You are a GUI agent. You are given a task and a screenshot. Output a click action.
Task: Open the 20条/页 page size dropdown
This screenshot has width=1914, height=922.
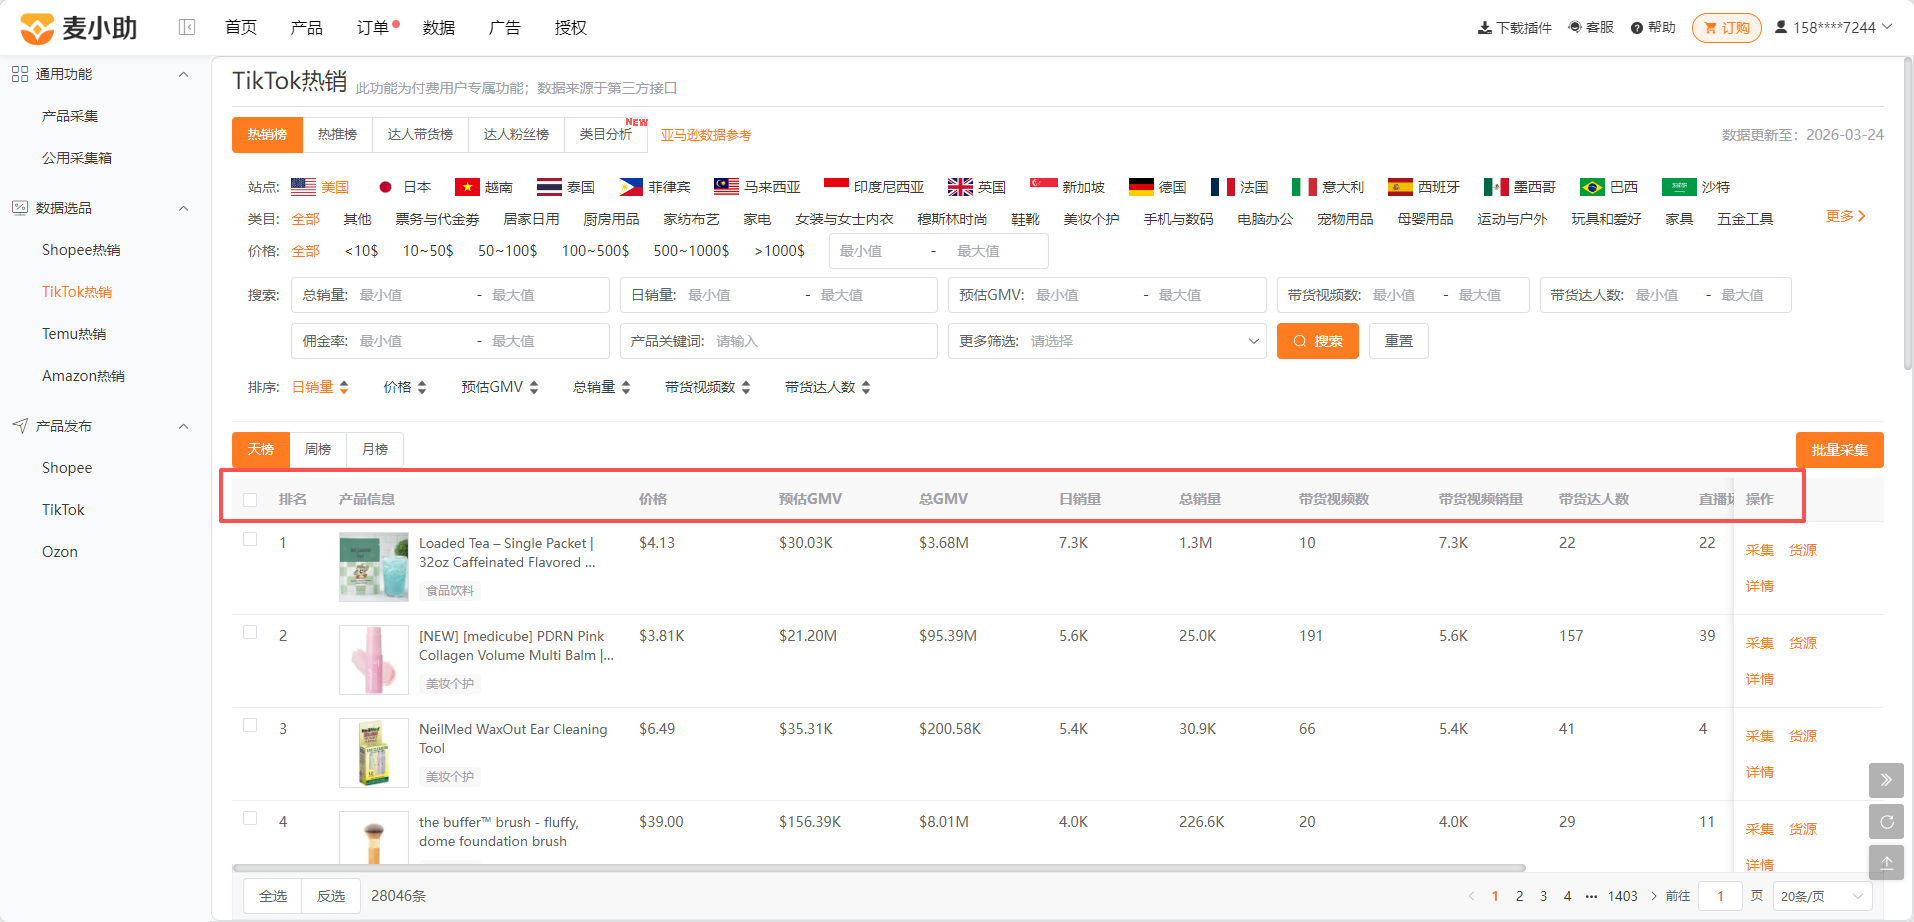1823,896
